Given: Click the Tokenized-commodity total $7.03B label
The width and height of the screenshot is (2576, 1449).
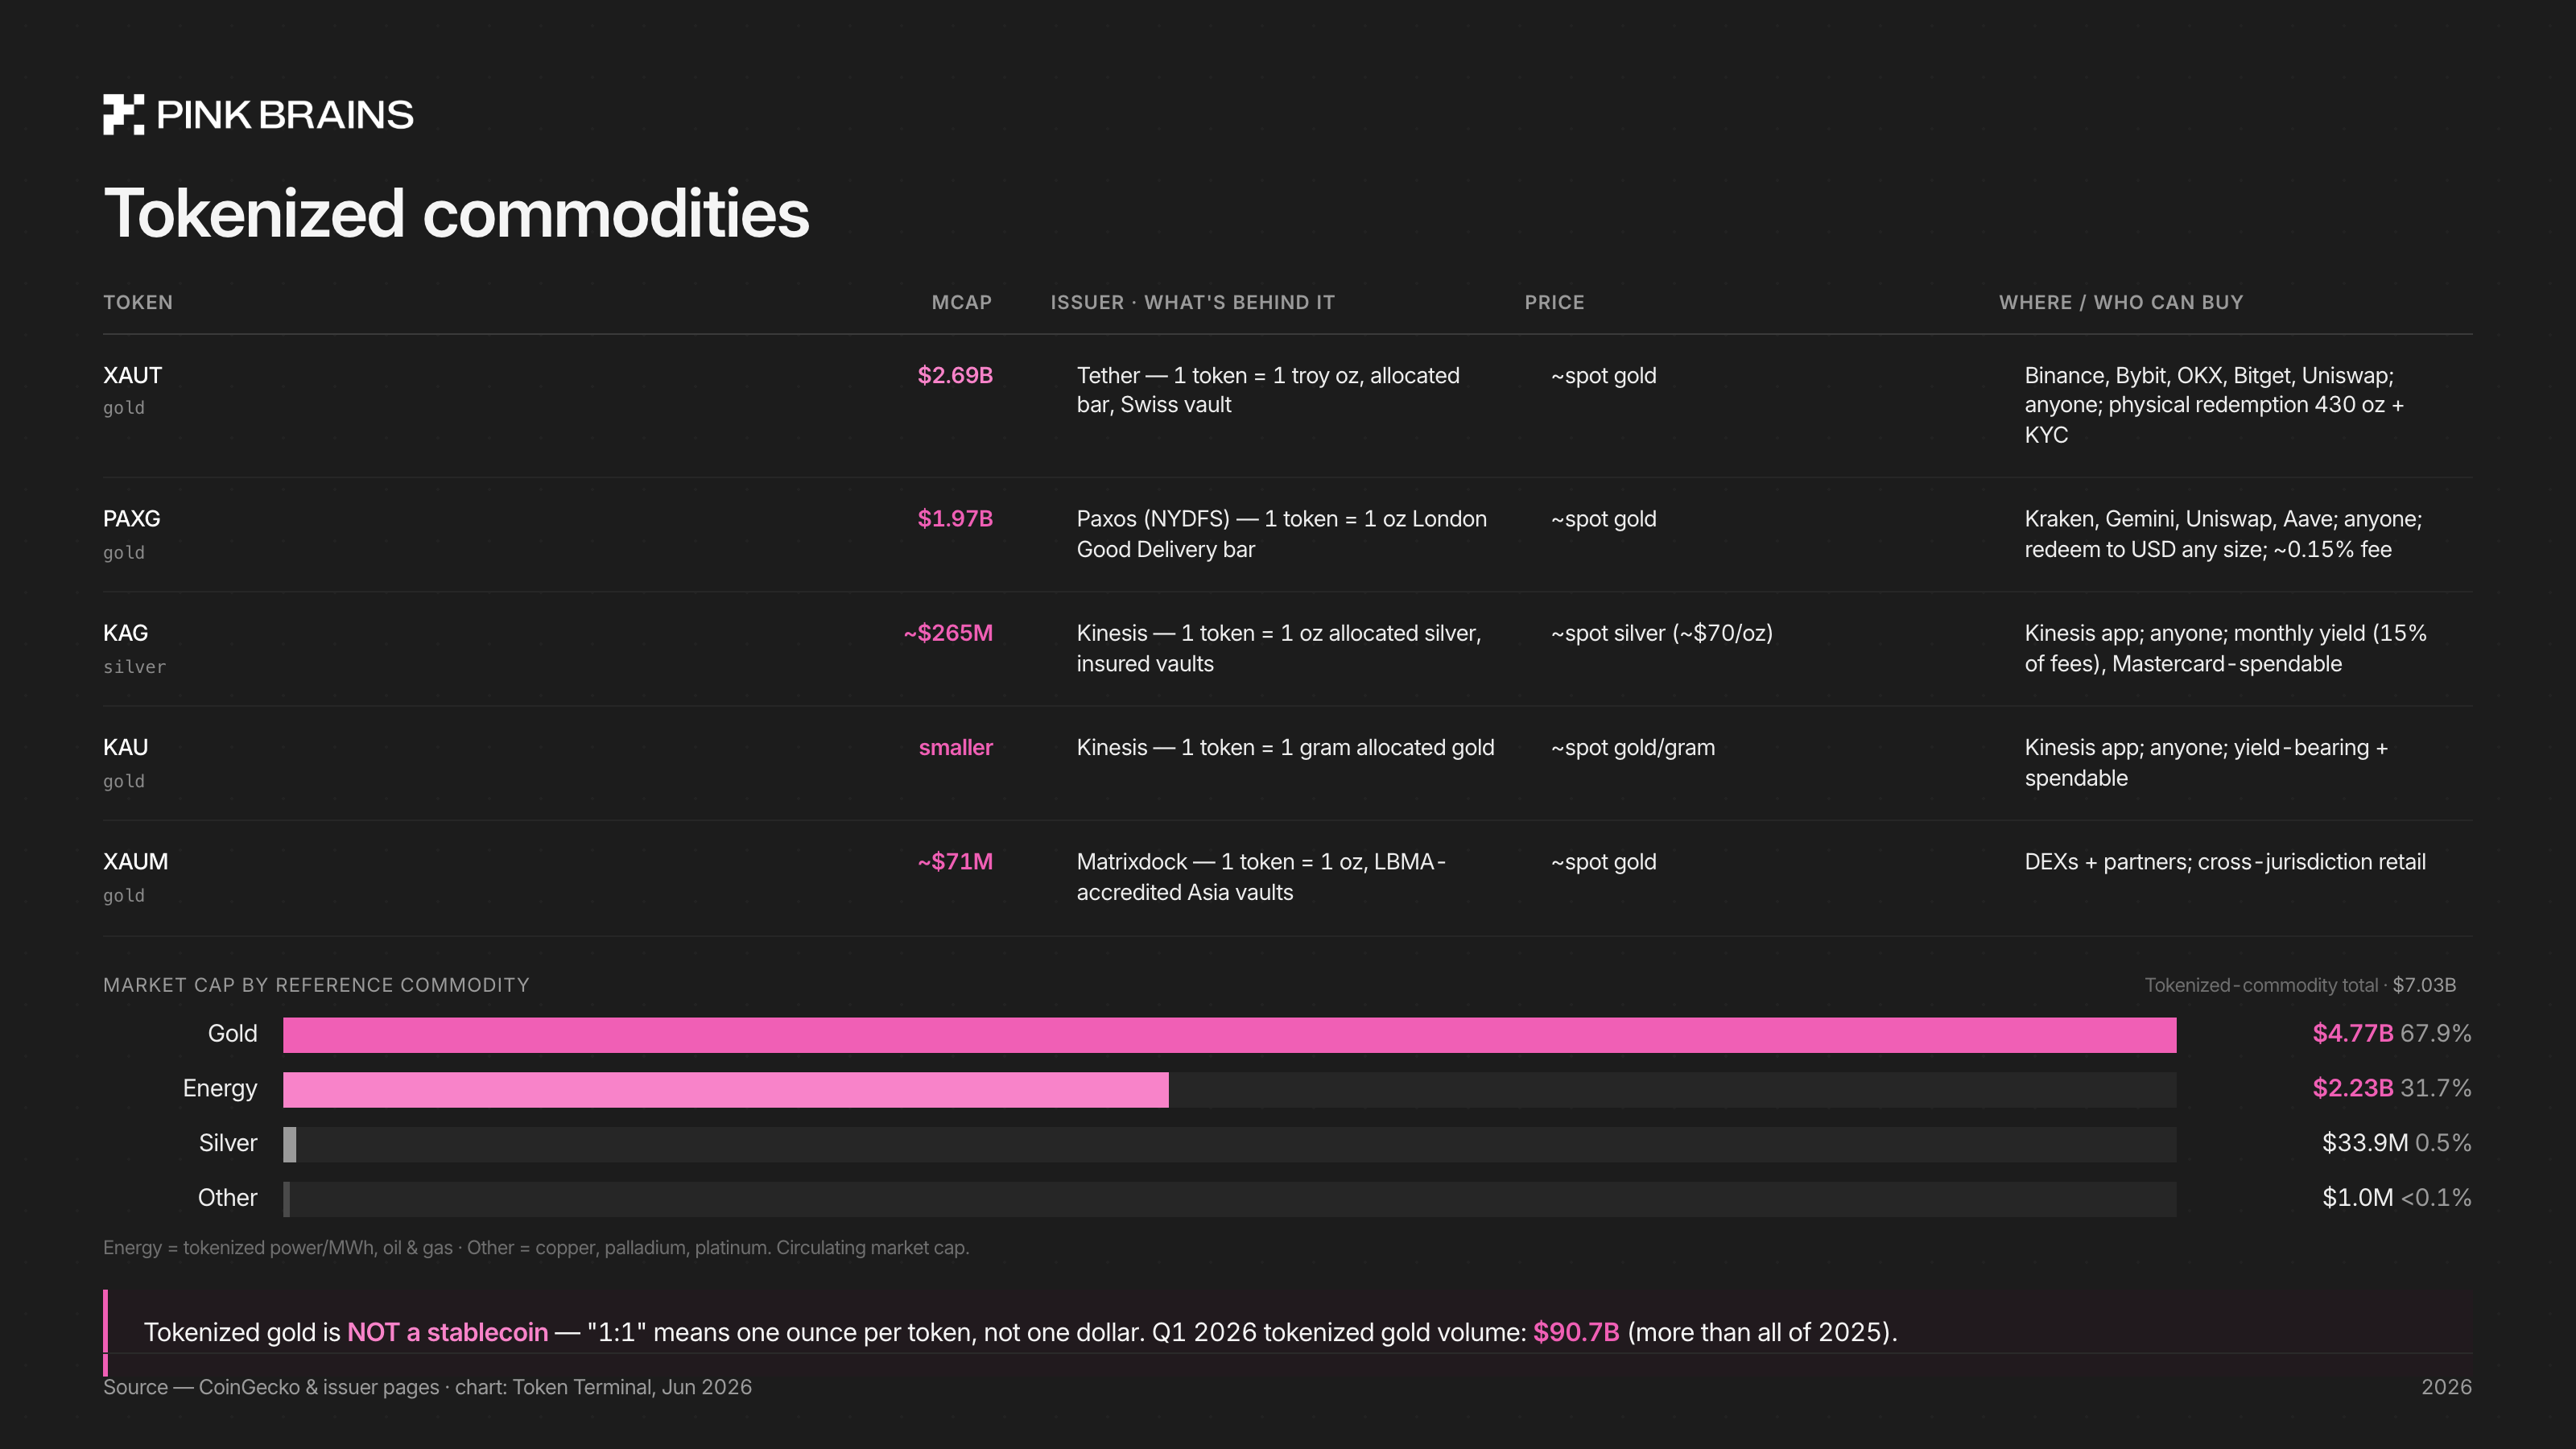Looking at the screenshot, I should pyautogui.click(x=2300, y=985).
